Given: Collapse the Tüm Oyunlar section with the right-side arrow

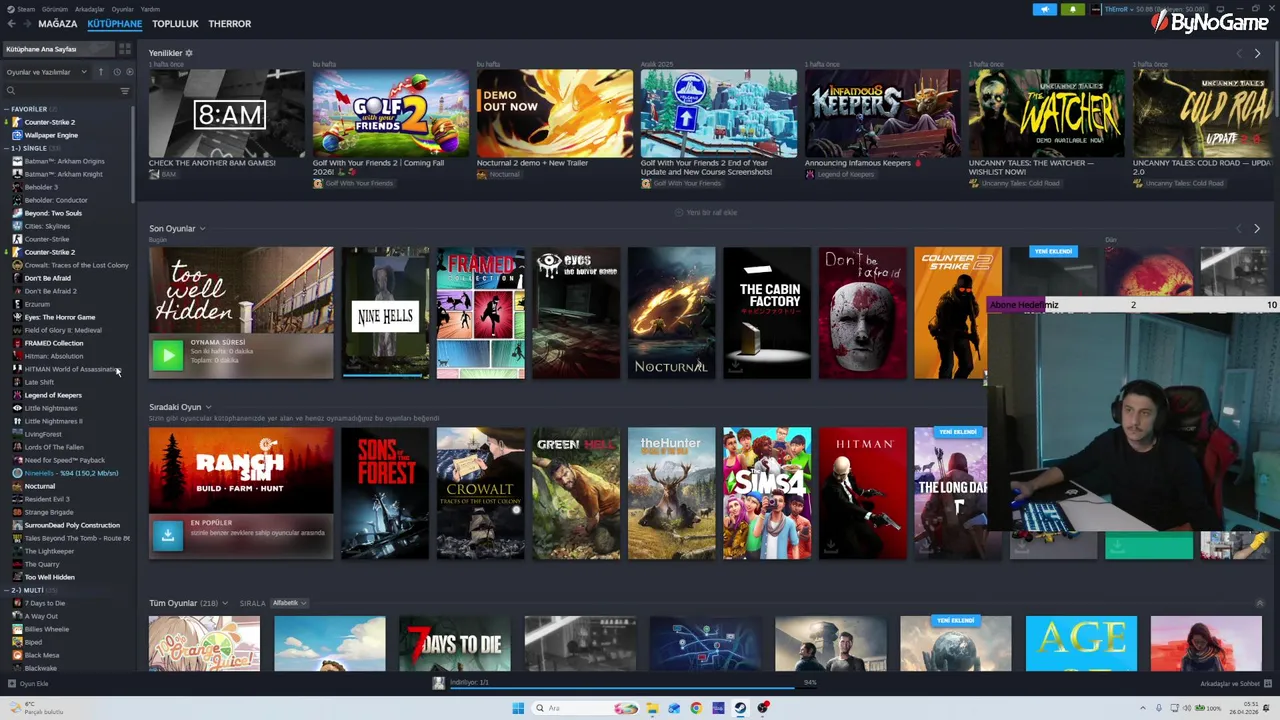Looking at the screenshot, I should [x=1260, y=603].
